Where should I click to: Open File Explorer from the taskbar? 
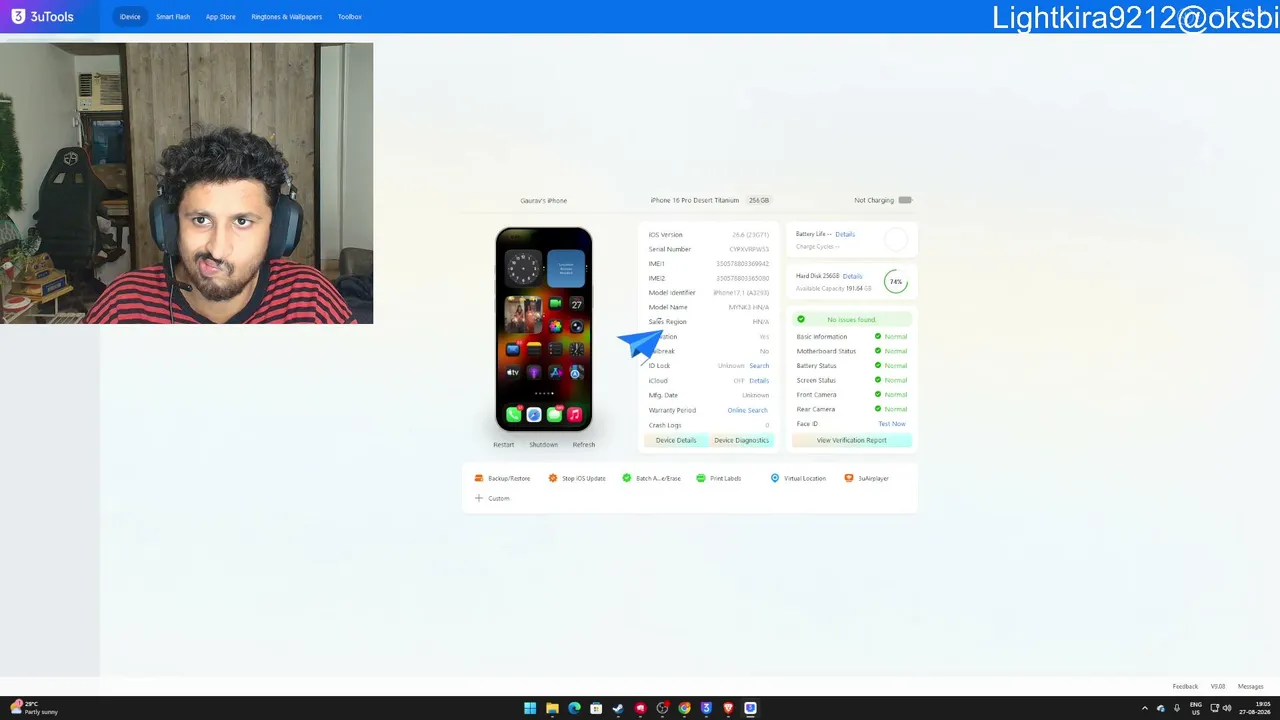point(552,708)
